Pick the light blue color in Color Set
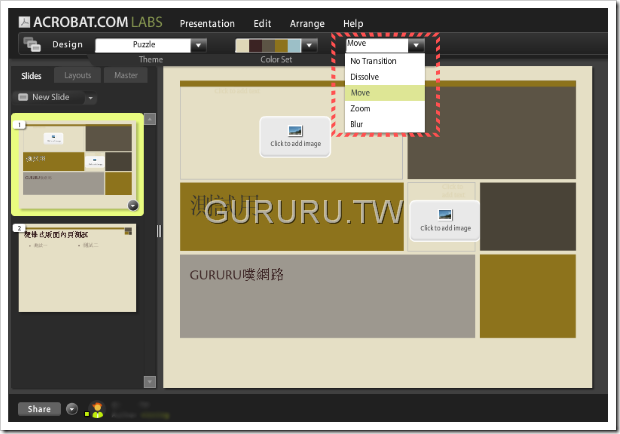Image resolution: width=620 pixels, height=434 pixels. click(295, 45)
